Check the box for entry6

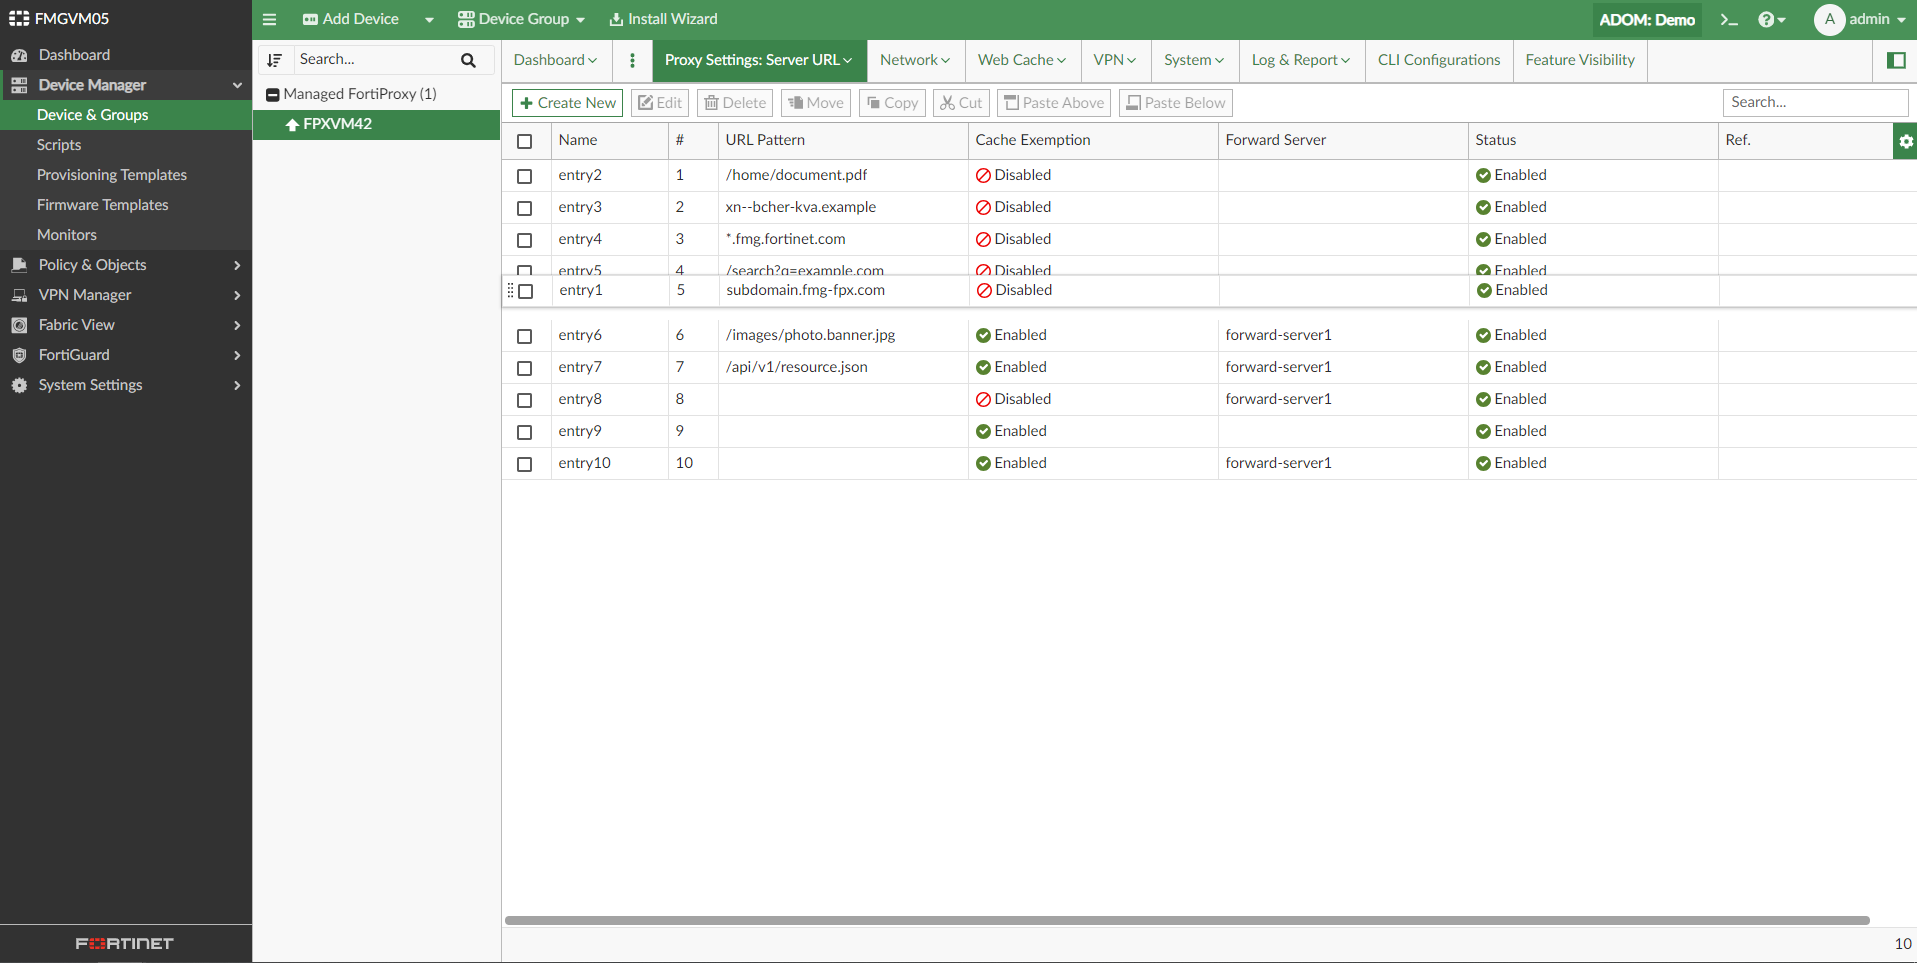coord(524,336)
